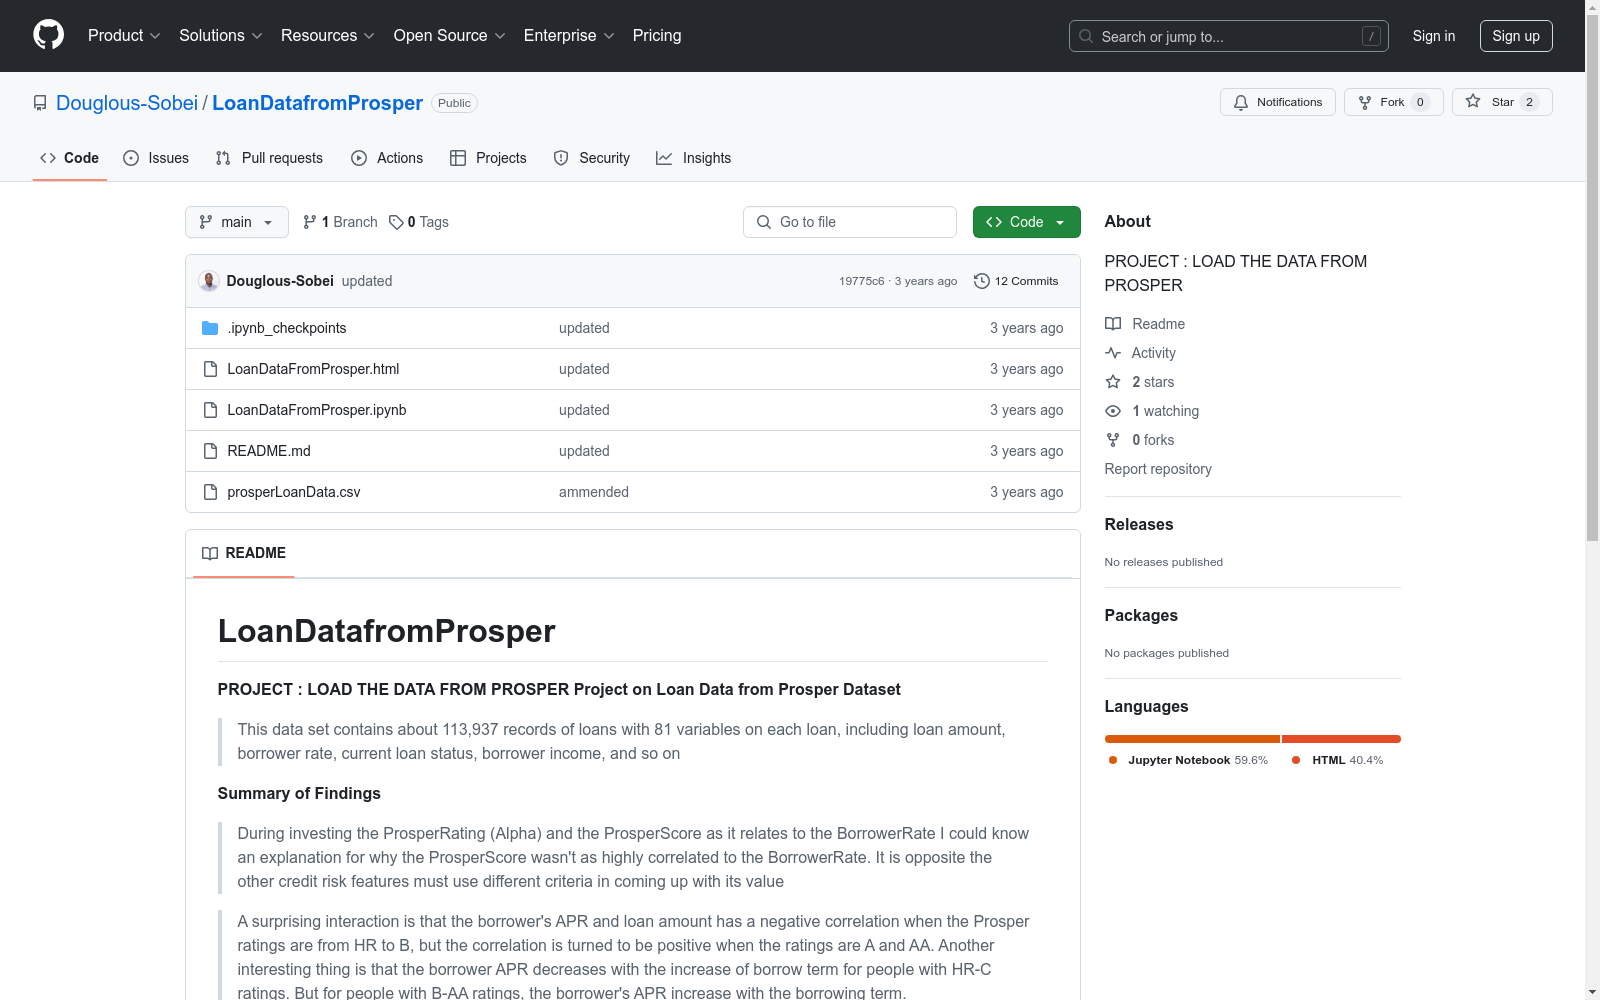Expand the main branch dropdown
This screenshot has width=1600, height=1000.
point(236,222)
